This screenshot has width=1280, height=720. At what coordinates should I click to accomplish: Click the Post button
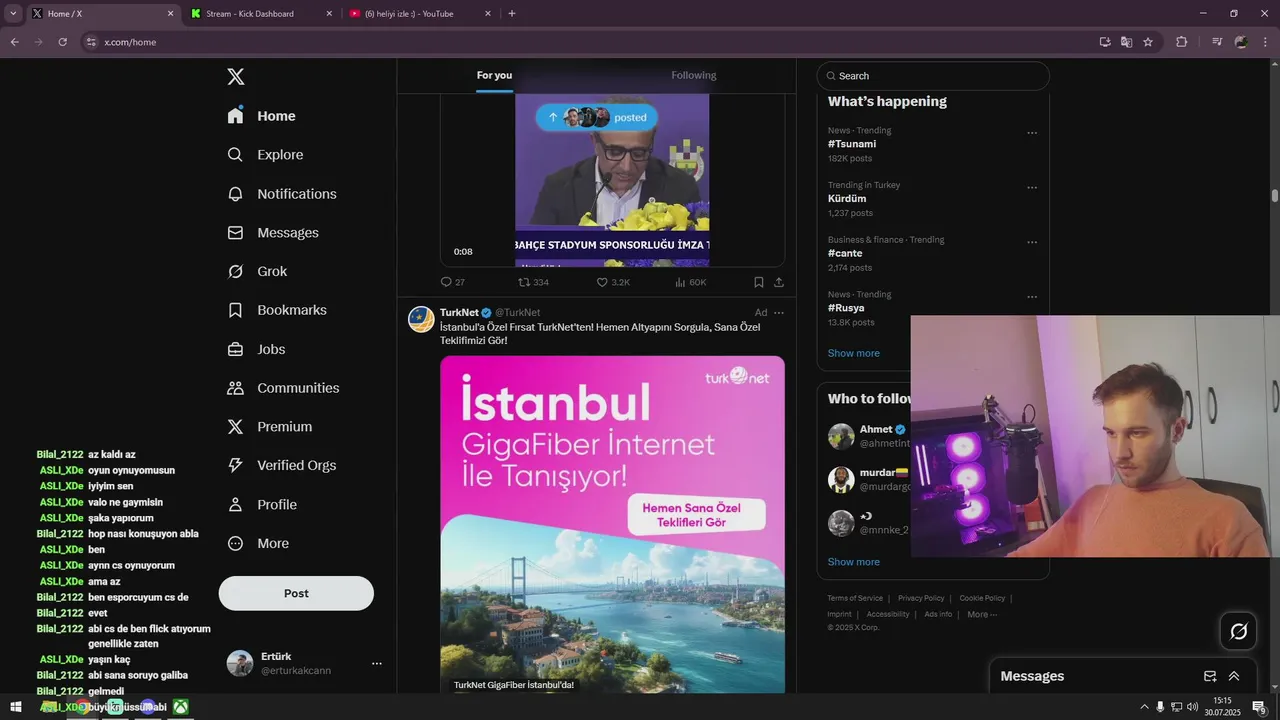pyautogui.click(x=296, y=593)
